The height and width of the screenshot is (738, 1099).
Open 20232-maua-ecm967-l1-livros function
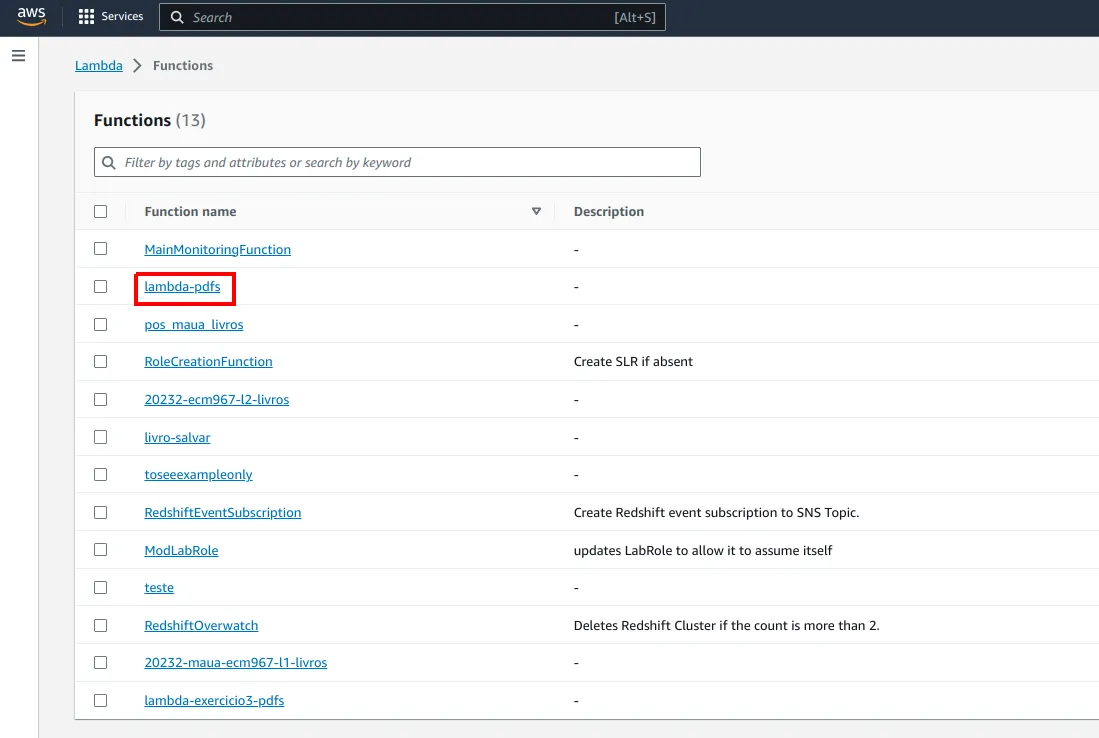pyautogui.click(x=236, y=662)
